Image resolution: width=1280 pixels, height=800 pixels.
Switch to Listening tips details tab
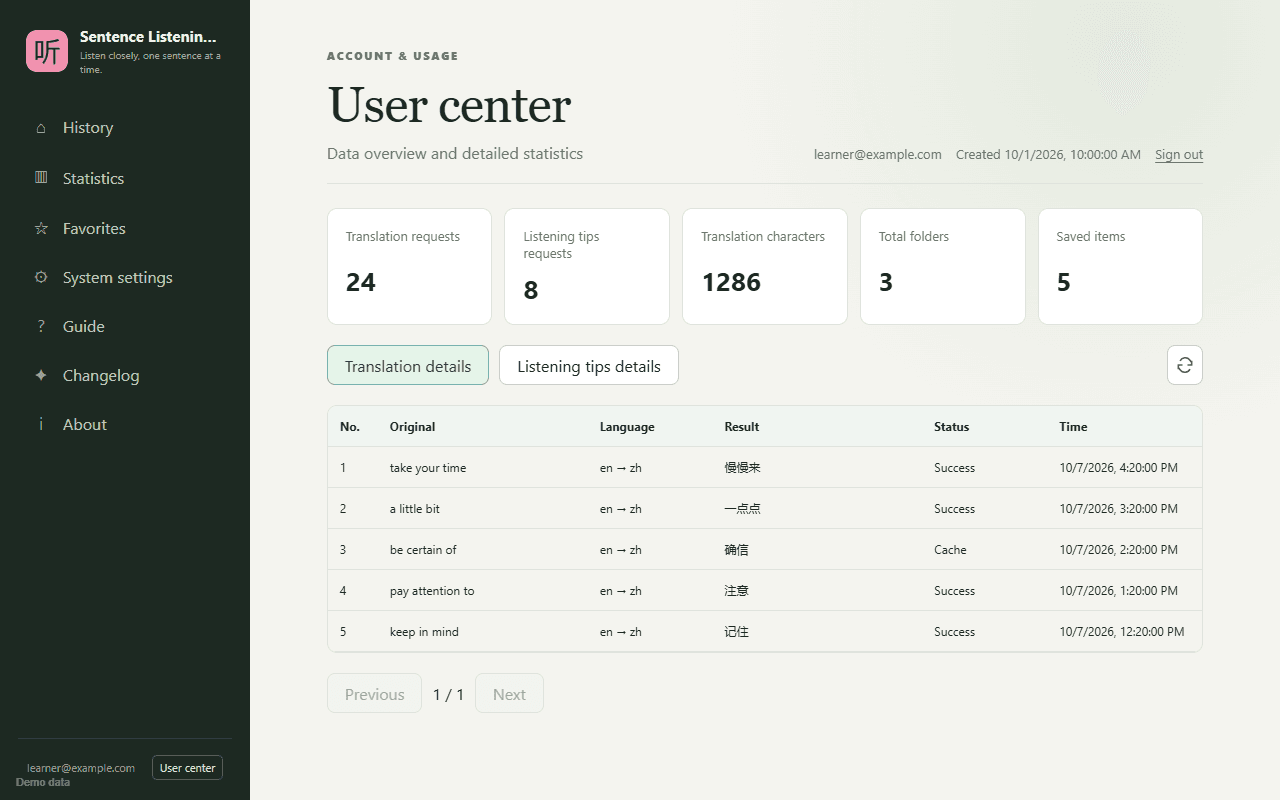589,365
